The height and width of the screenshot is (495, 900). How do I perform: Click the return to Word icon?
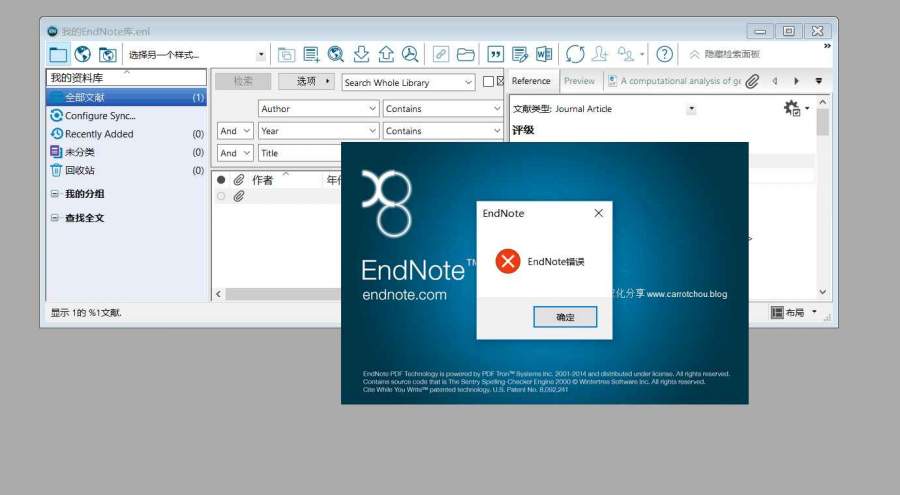point(544,55)
